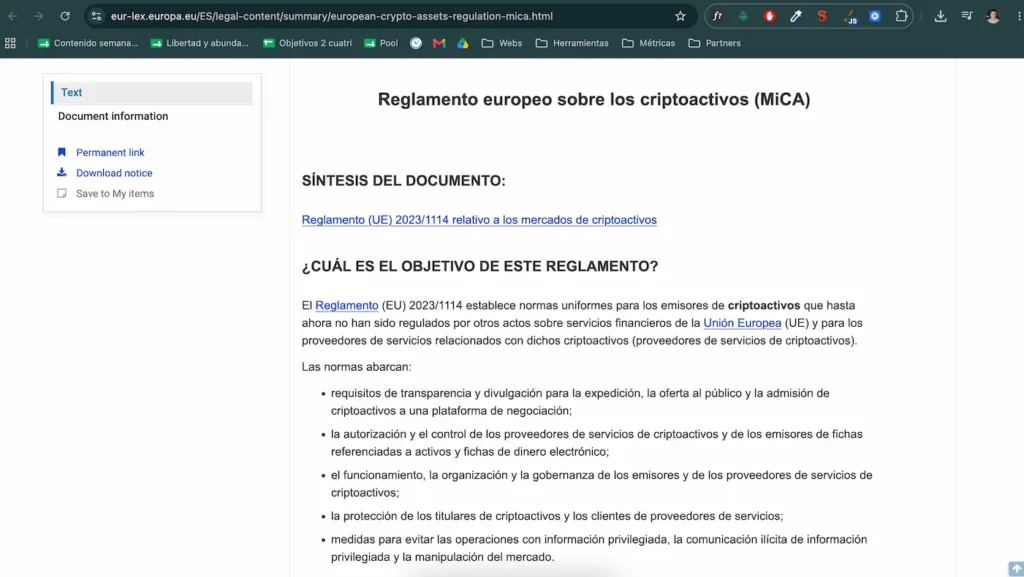Click heading ¿CUÁL ES EL OBJETIVO DE ESTE REGLAMENTO?
Image resolution: width=1024 pixels, height=577 pixels.
480,266
